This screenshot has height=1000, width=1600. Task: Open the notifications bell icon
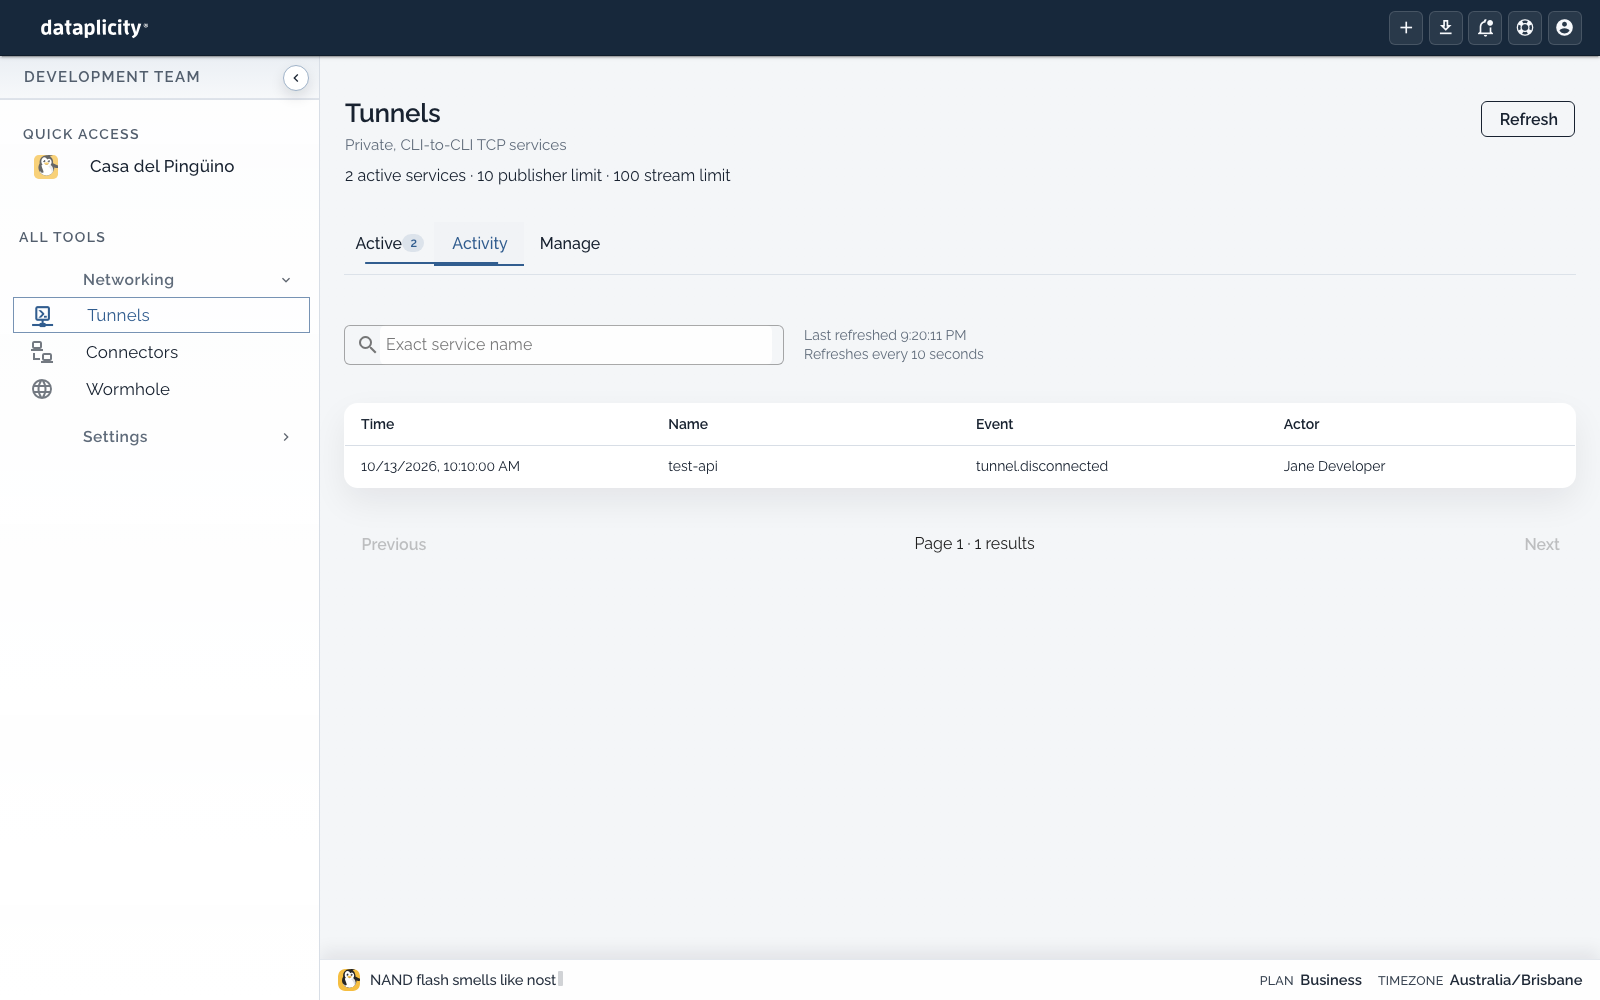pos(1485,28)
